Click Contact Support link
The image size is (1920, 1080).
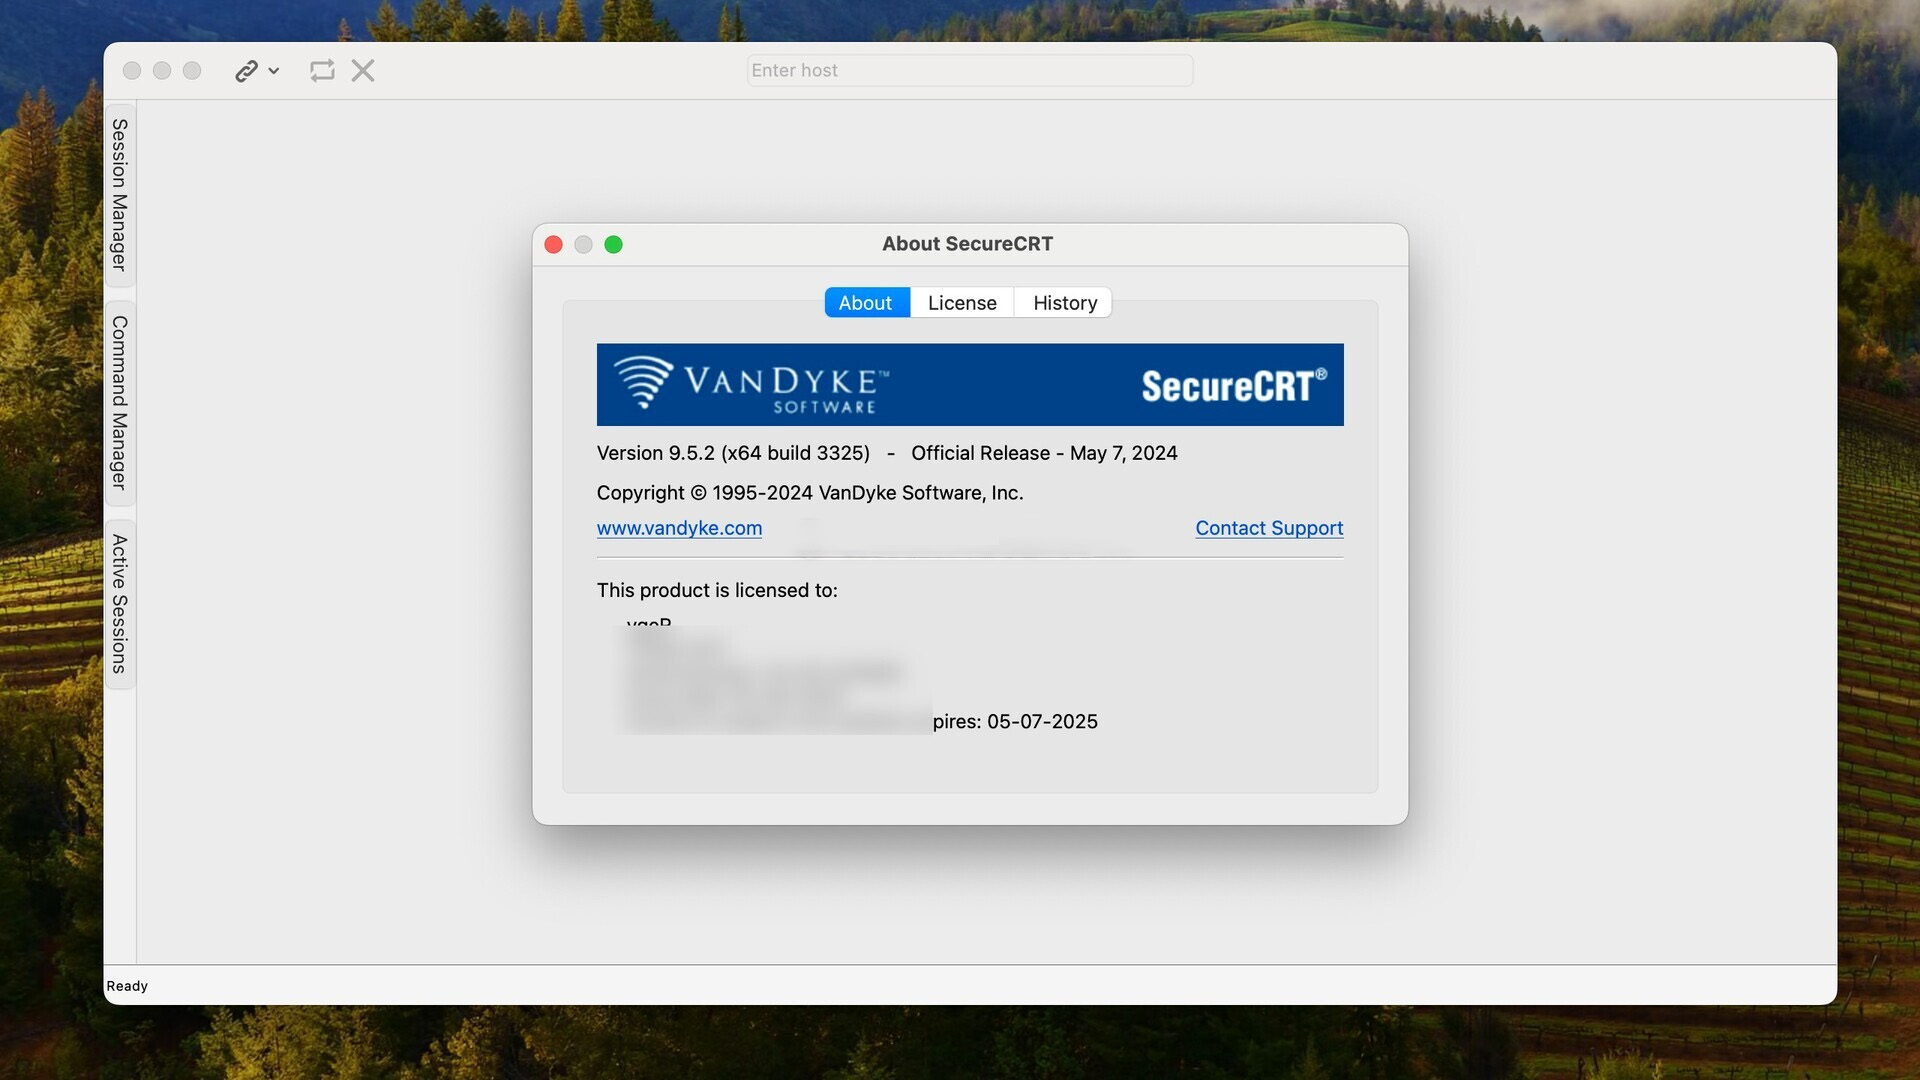[x=1270, y=527]
